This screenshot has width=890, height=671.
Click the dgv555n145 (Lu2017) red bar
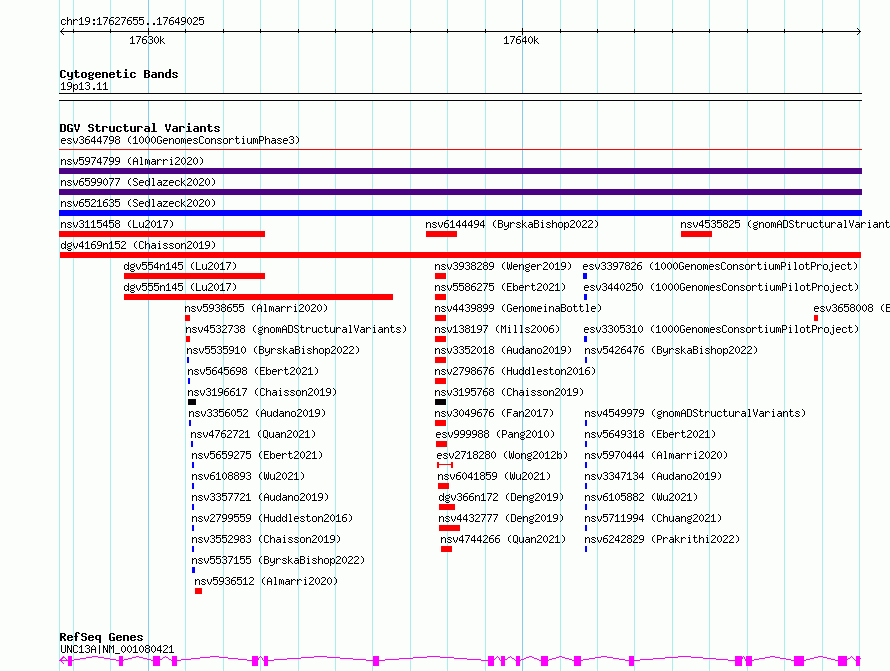tap(258, 297)
